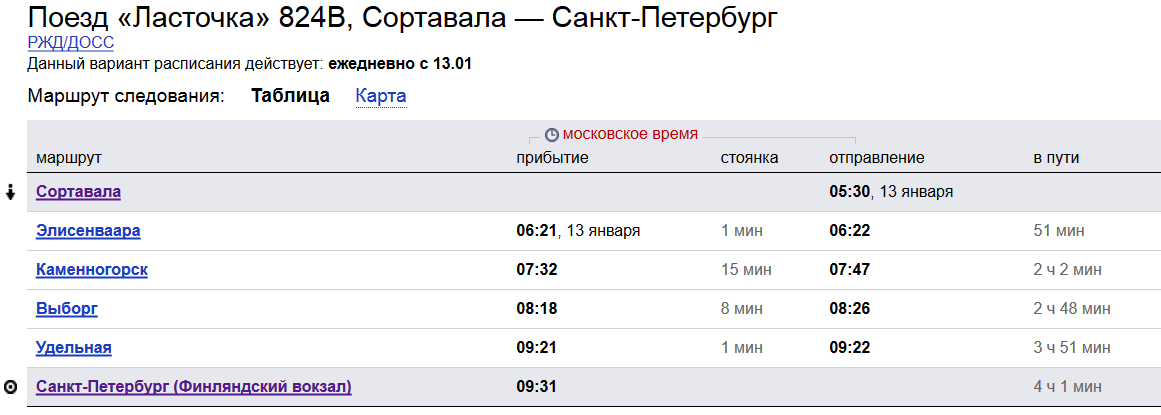Click the прибытие column header

click(x=552, y=158)
